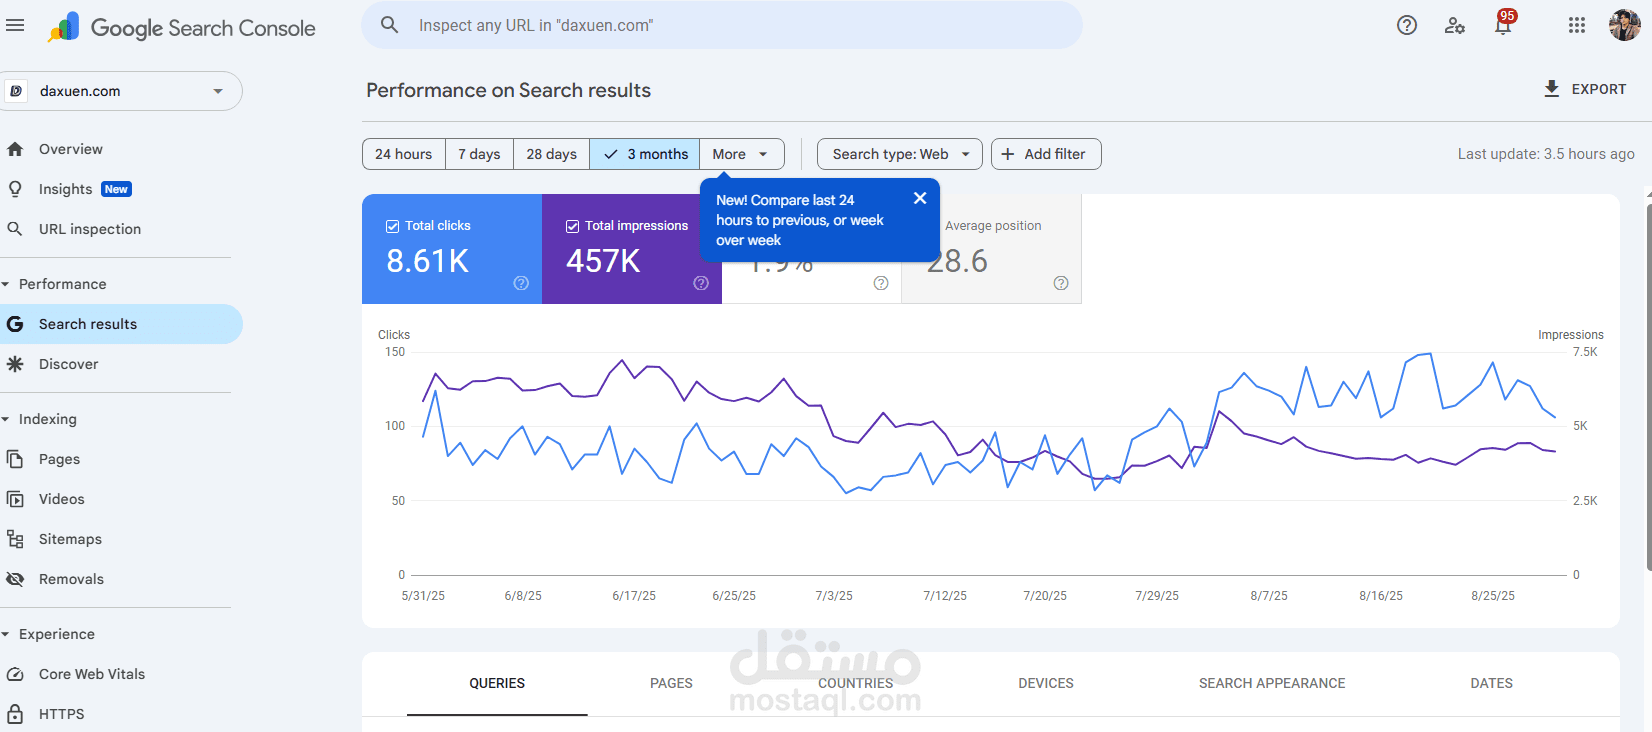Screen dimensions: 1652x732
Task: Click the Export download icon
Action: point(1552,89)
